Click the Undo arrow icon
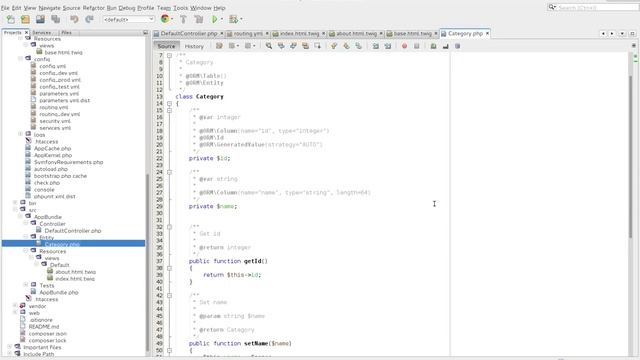Image resolution: width=640 pixels, height=360 pixels. coord(74,19)
